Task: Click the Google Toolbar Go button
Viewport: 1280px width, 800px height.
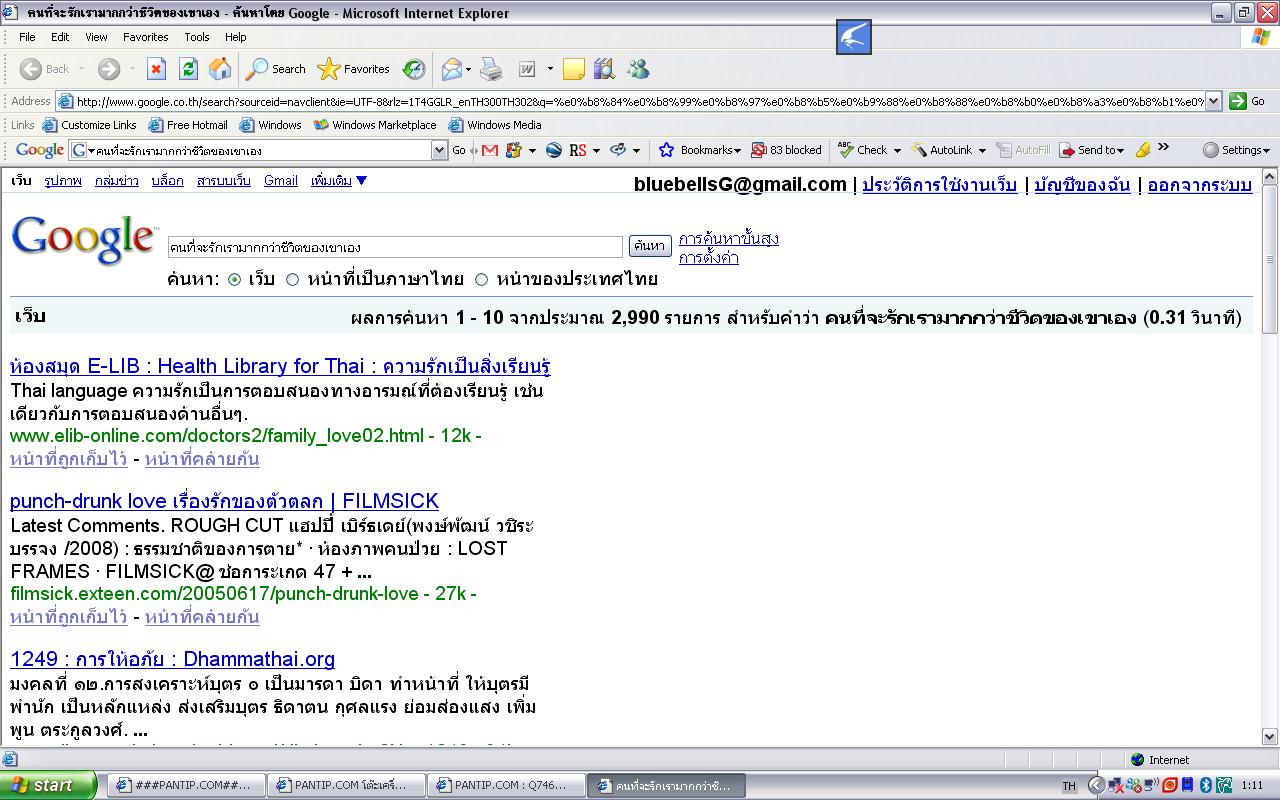Action: pos(459,150)
